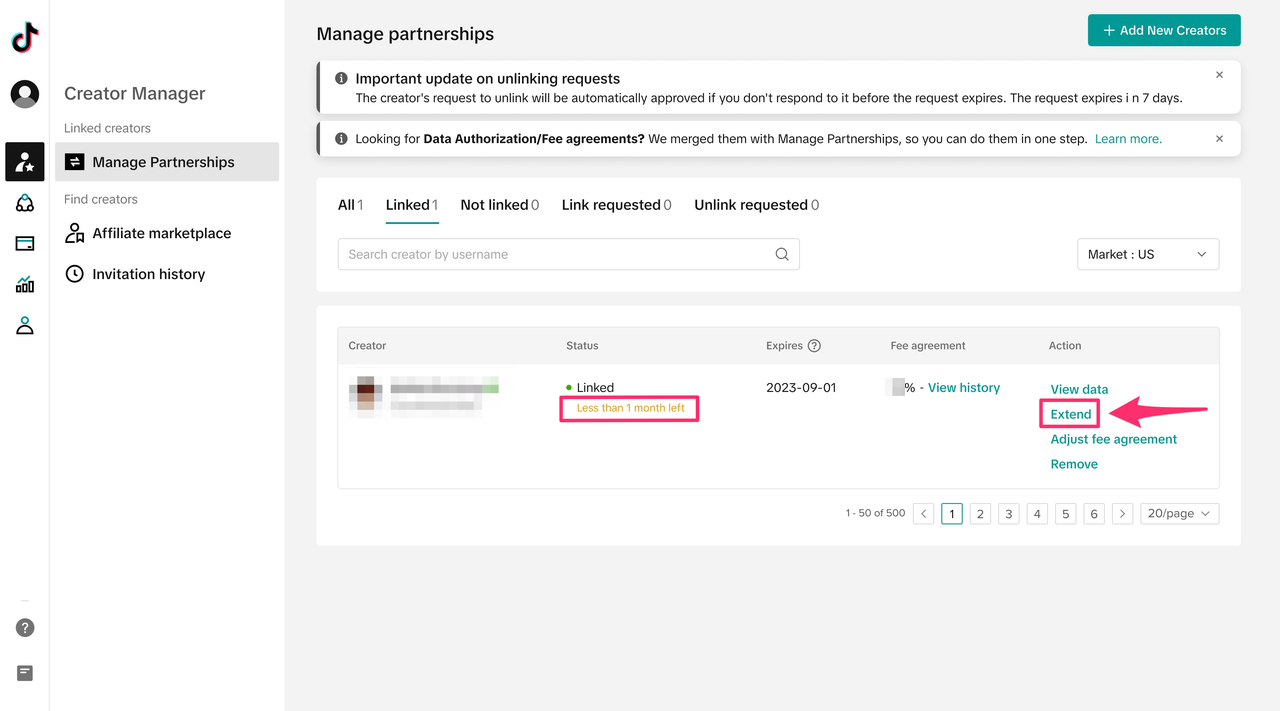Select the creator manager star-person sidebar icon
The image size is (1280, 711).
coord(25,162)
